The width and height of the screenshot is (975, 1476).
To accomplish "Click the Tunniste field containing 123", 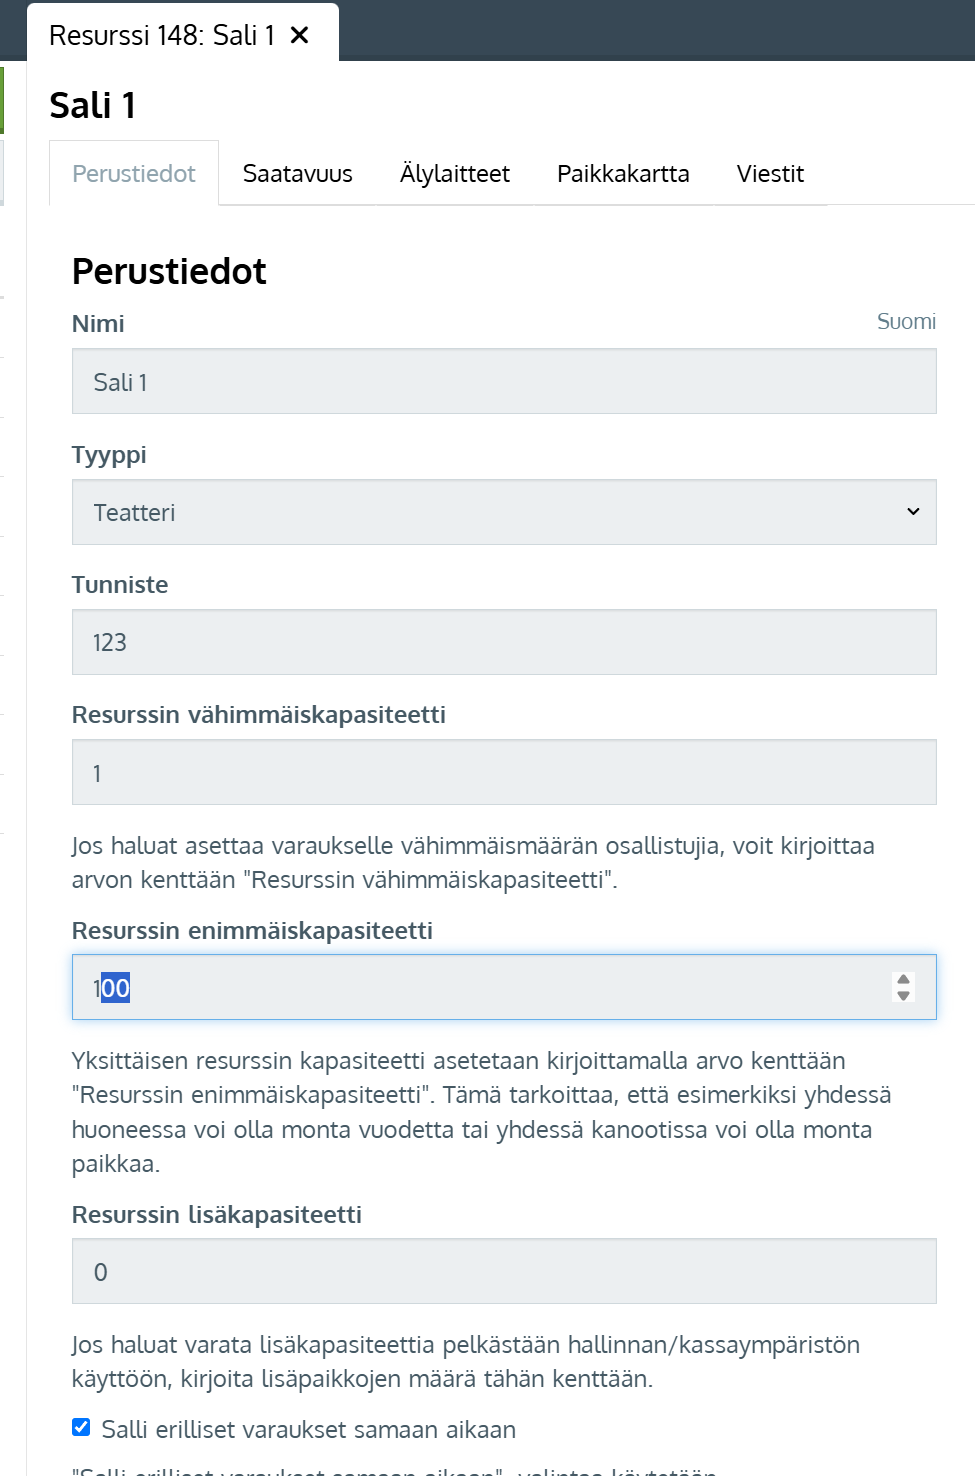I will (504, 642).
